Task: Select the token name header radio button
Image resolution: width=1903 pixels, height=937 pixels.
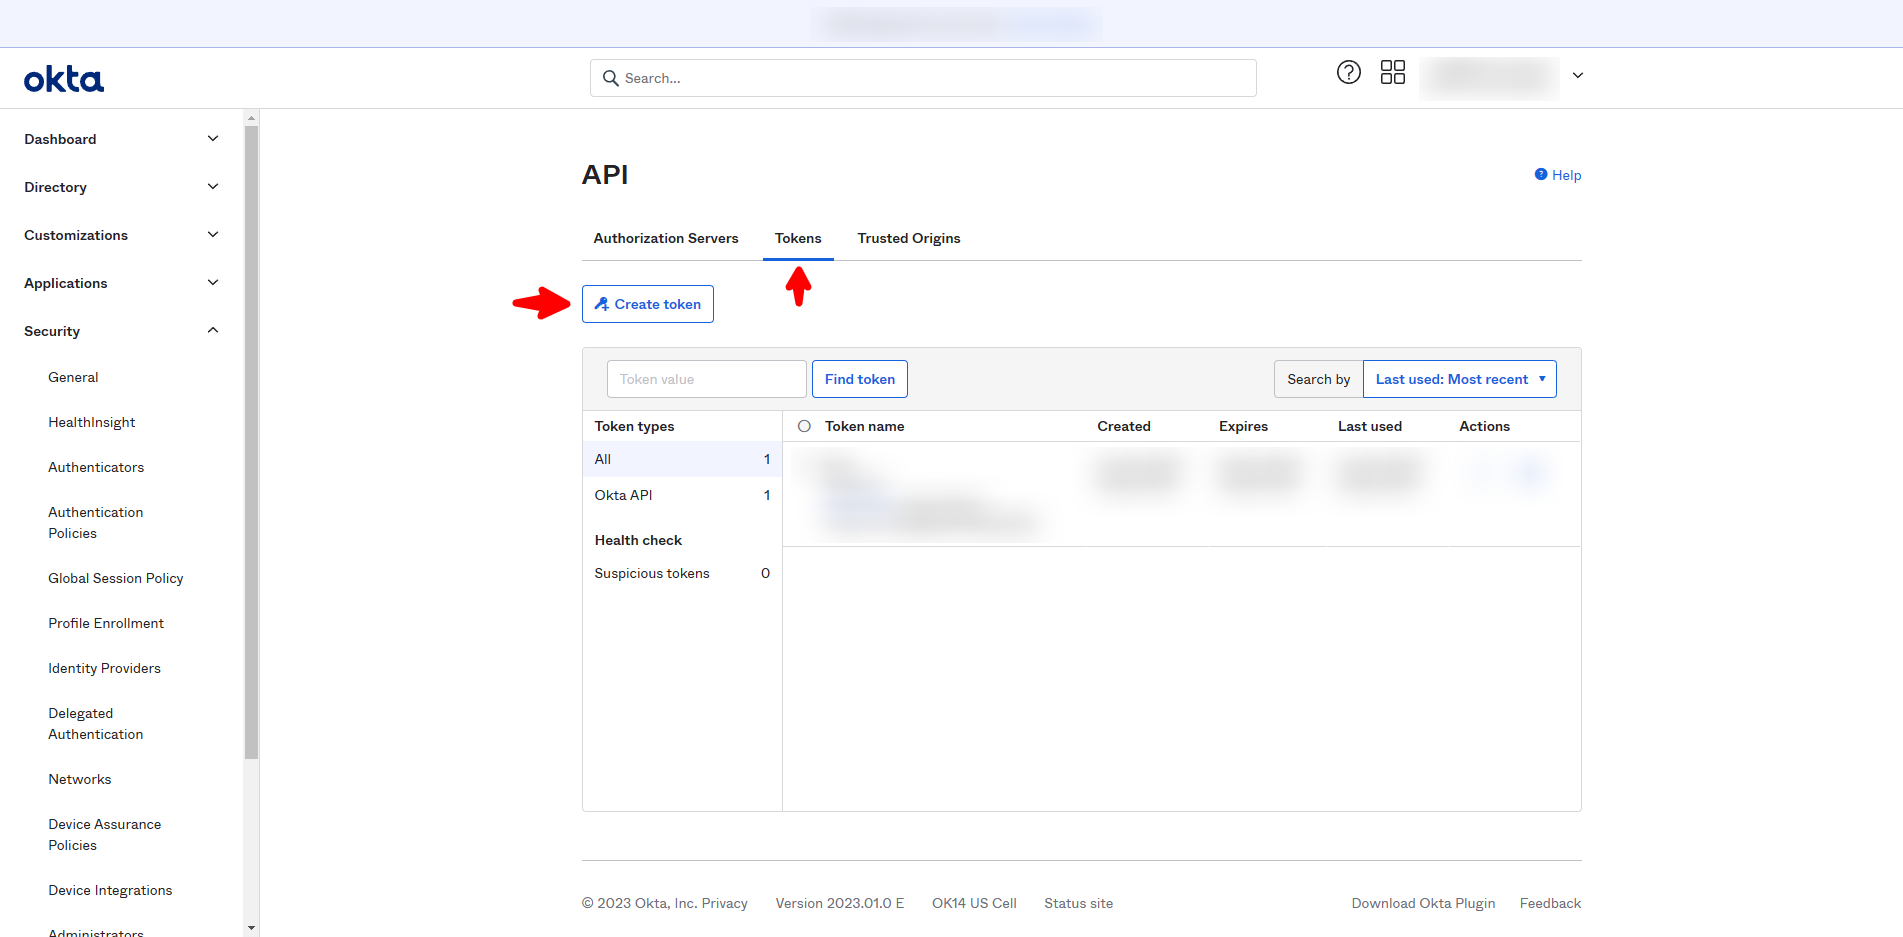Action: (804, 426)
